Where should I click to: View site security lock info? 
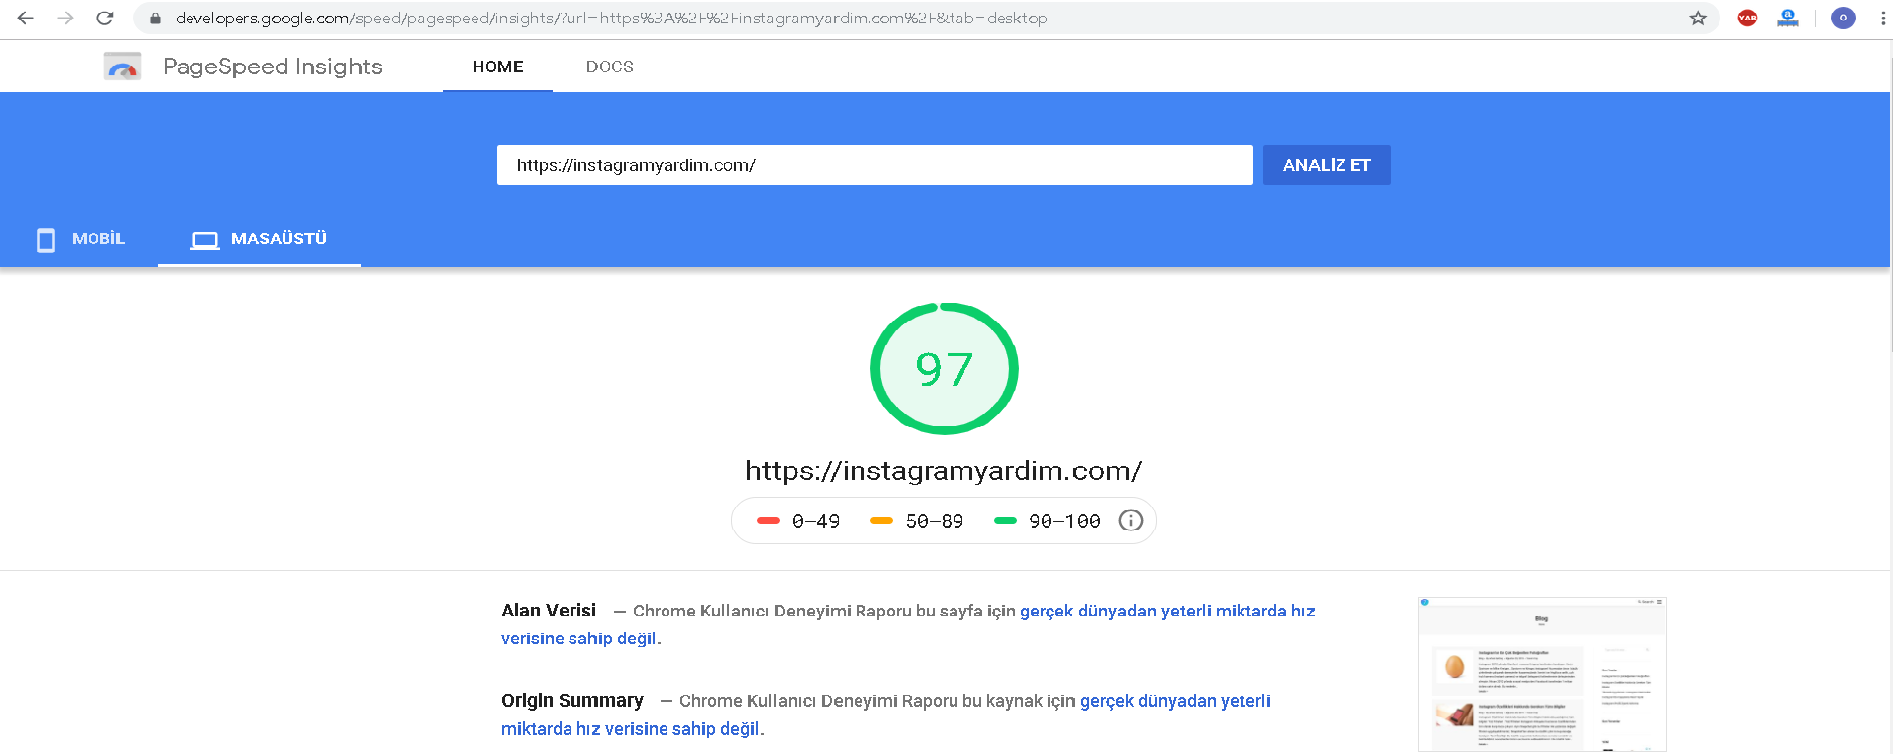coord(155,18)
